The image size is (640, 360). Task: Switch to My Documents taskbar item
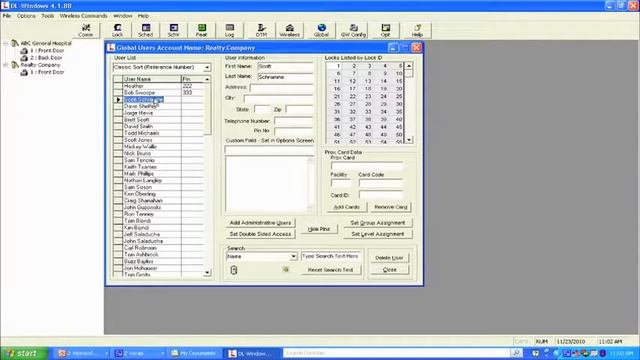(194, 353)
